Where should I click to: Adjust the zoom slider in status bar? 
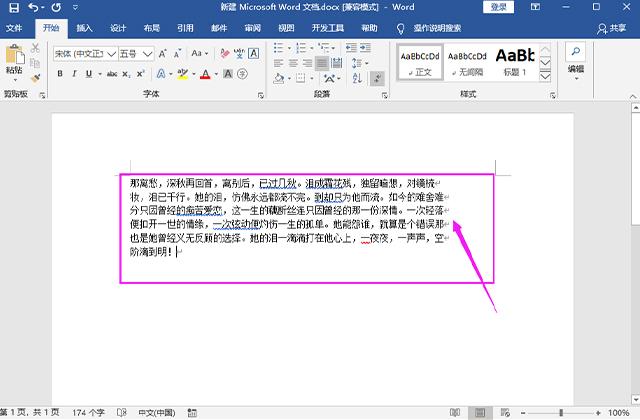pos(561,413)
